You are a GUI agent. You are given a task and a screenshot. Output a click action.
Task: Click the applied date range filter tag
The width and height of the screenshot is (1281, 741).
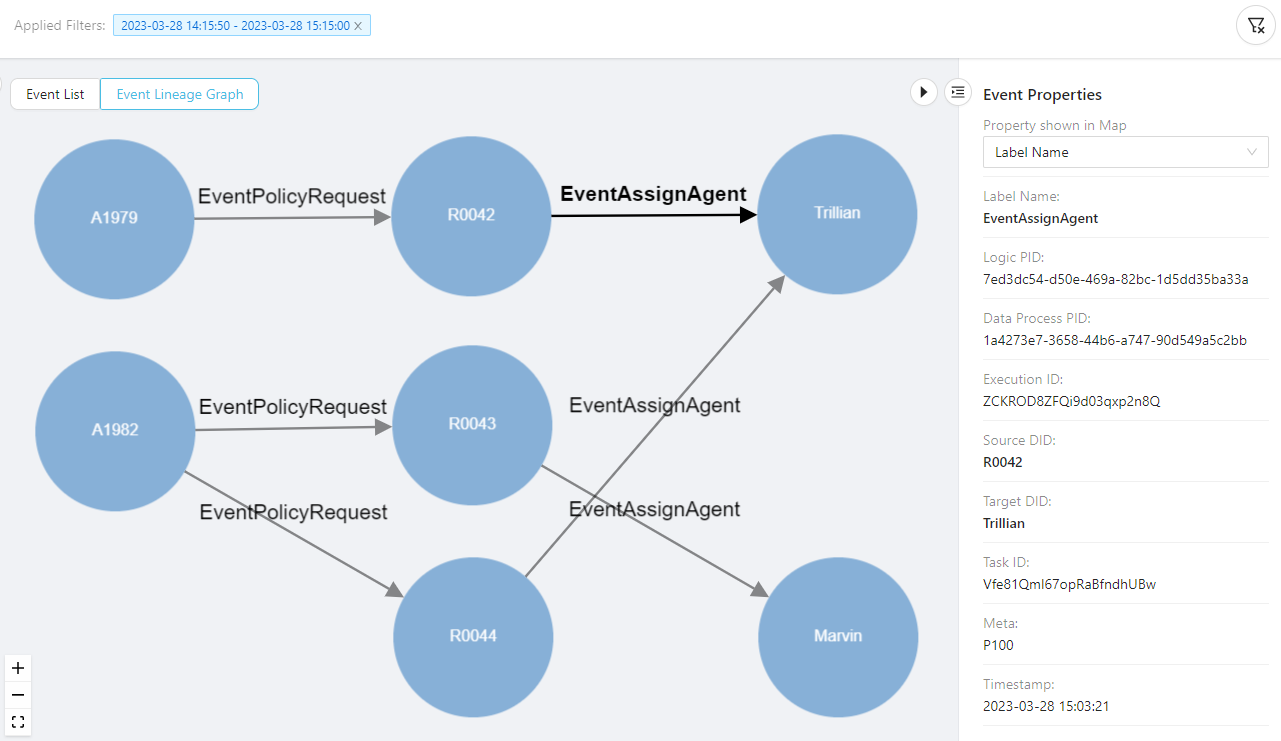(235, 26)
